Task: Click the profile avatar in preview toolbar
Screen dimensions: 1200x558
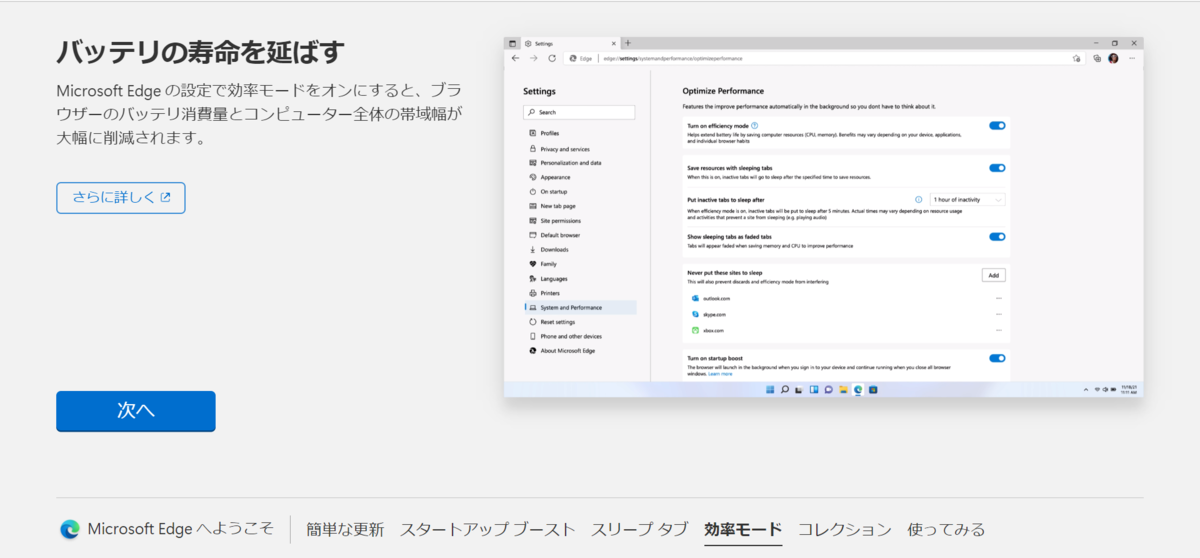Action: (1113, 58)
